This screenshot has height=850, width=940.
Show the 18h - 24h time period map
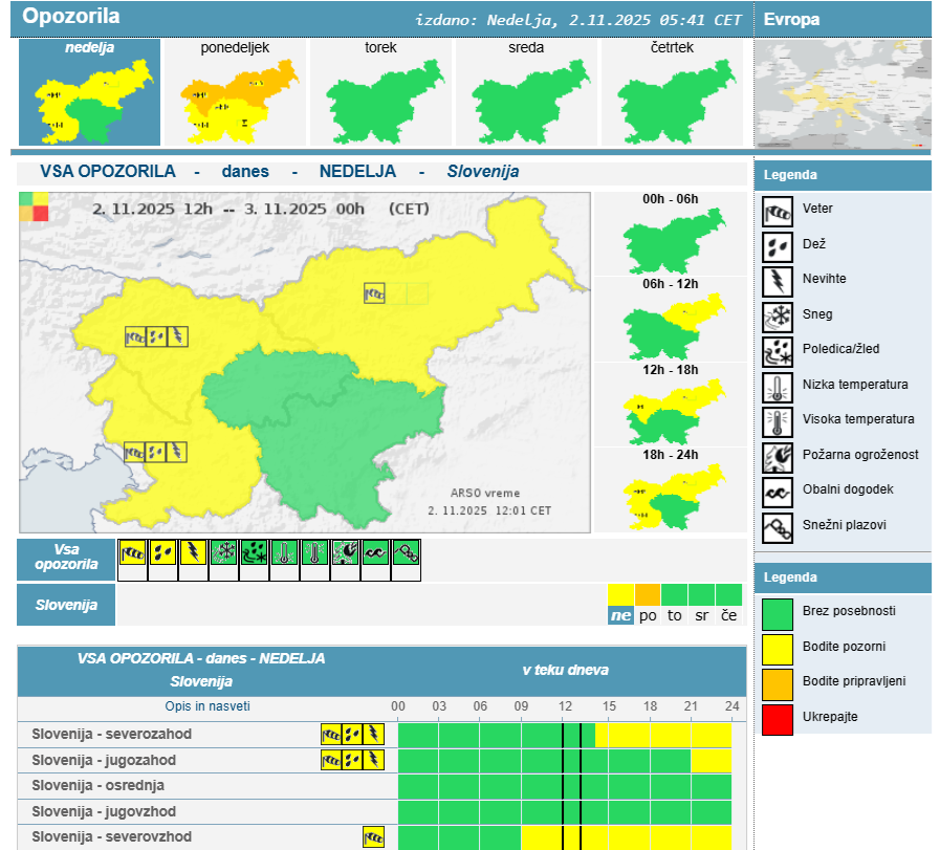pos(671,497)
